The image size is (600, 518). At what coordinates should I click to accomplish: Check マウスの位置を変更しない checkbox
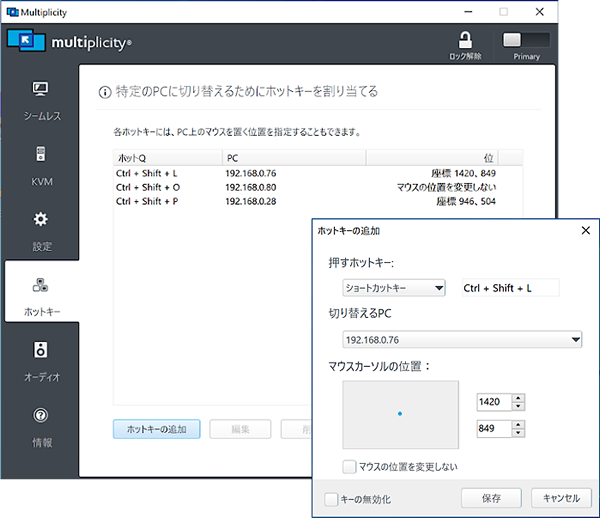click(349, 467)
